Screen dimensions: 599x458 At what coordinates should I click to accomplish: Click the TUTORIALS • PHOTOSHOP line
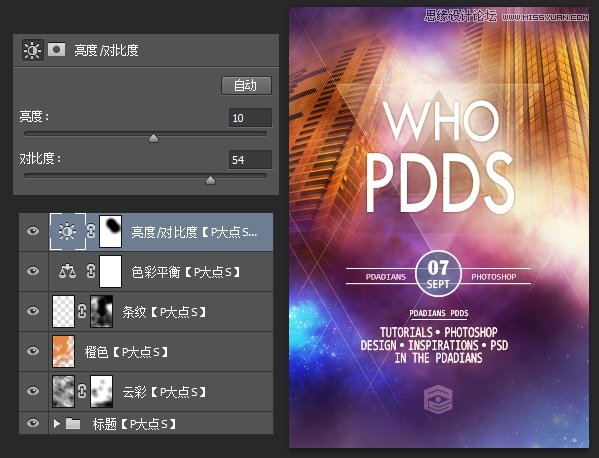439,332
